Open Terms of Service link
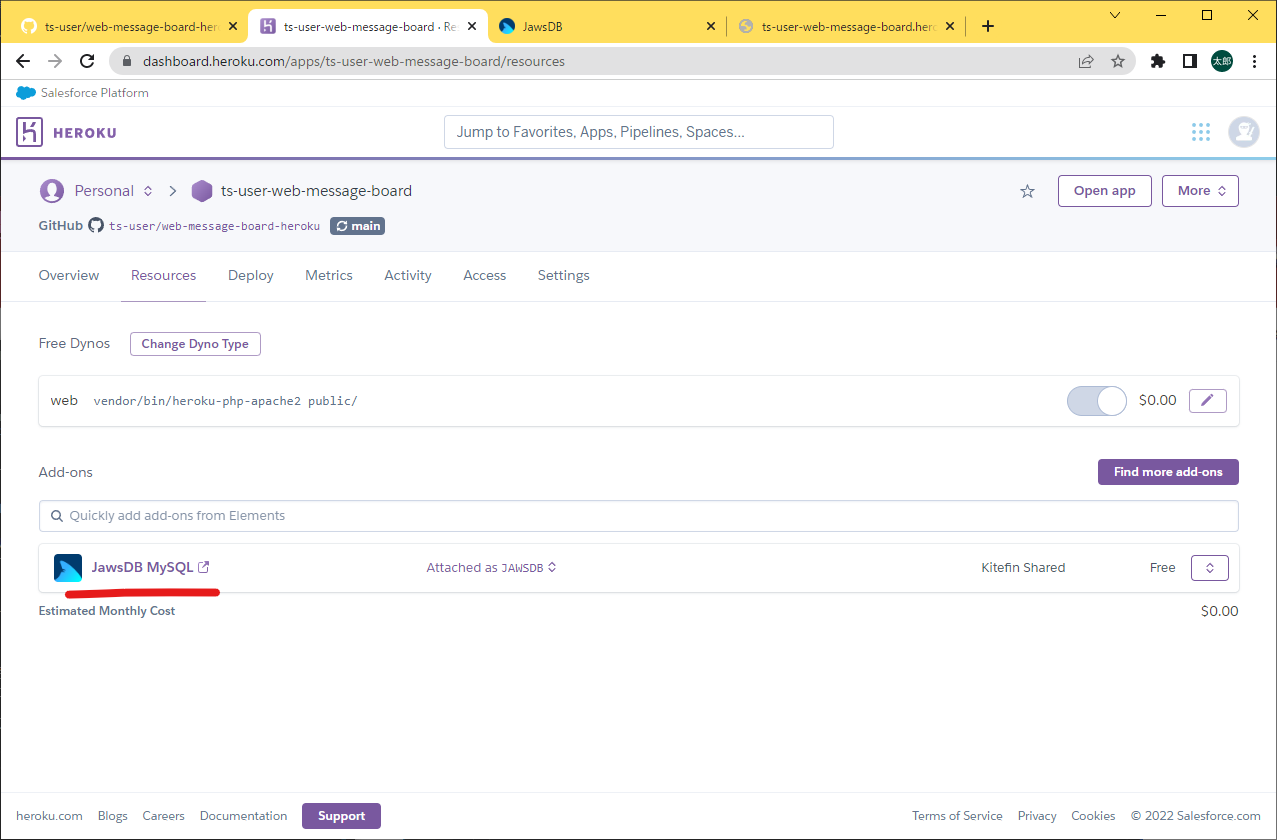 [x=957, y=816]
